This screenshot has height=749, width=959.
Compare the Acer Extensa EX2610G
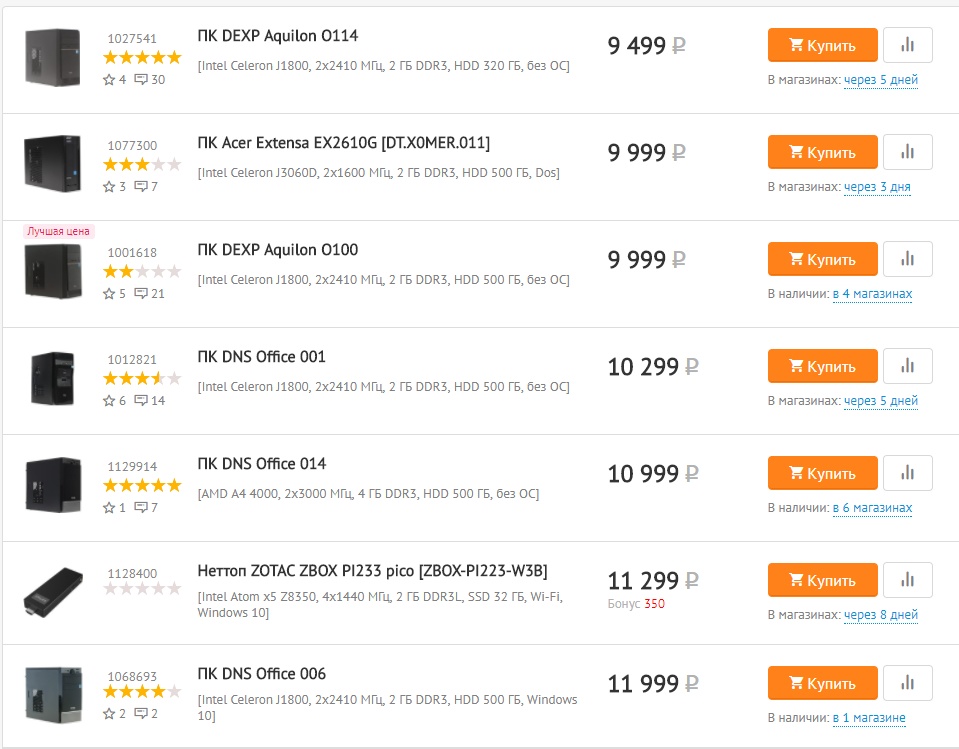[x=908, y=152]
